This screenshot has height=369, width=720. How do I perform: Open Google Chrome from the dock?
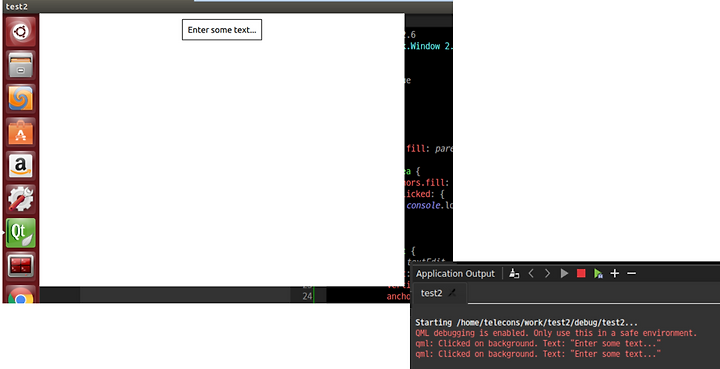pyautogui.click(x=20, y=295)
